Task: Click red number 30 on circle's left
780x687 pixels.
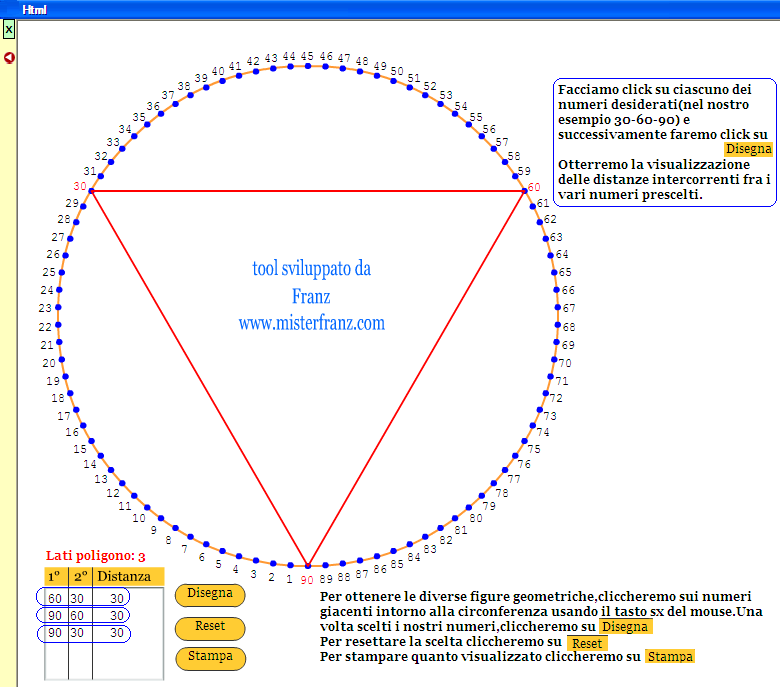Action: pos(80,186)
